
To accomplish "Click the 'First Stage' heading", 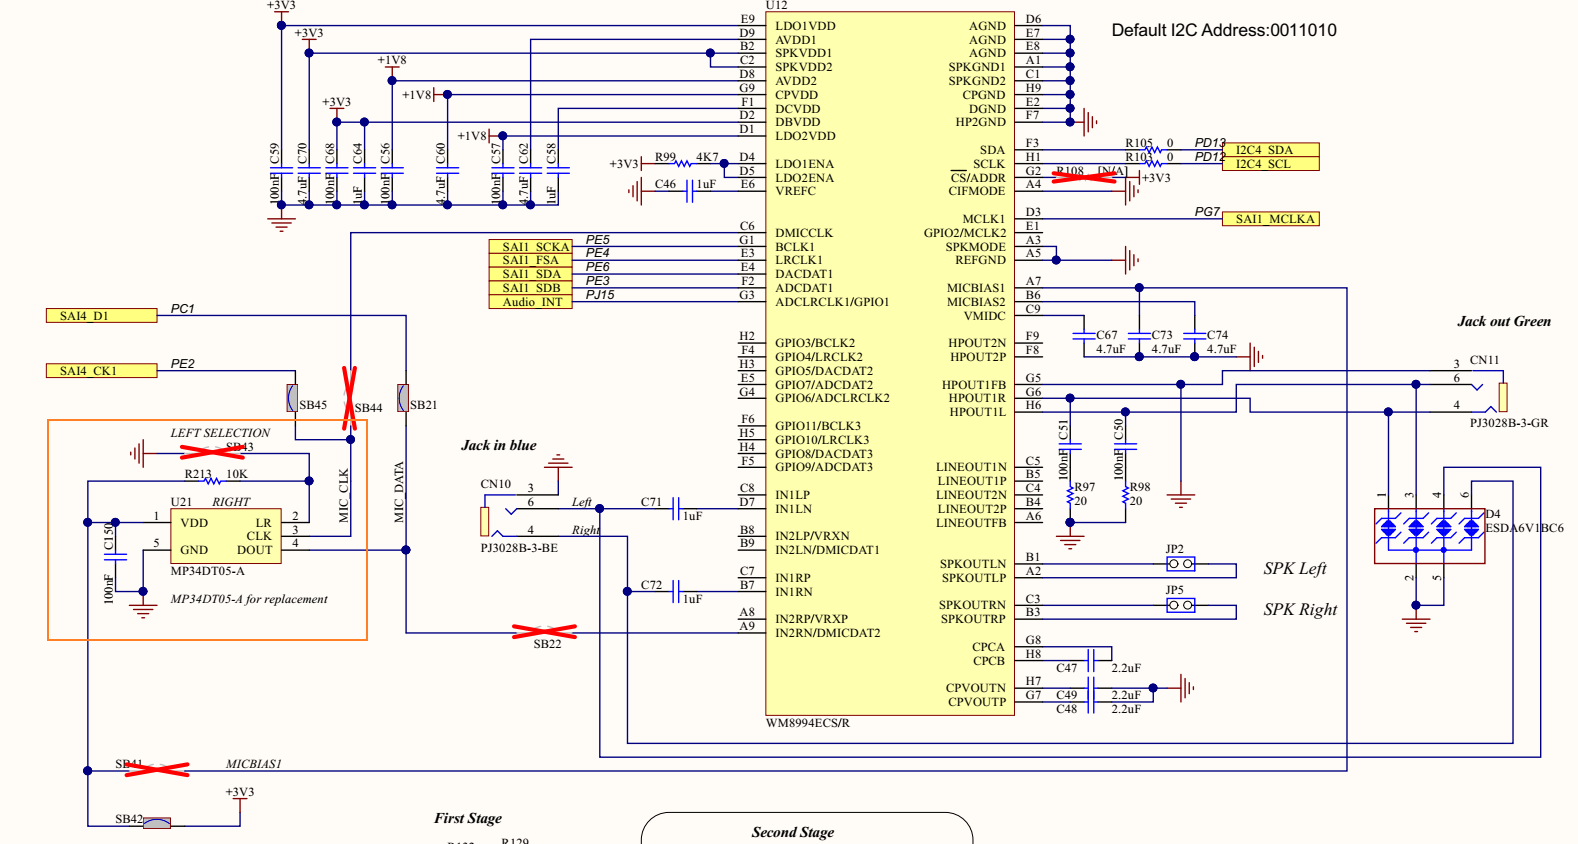I will pos(468,818).
